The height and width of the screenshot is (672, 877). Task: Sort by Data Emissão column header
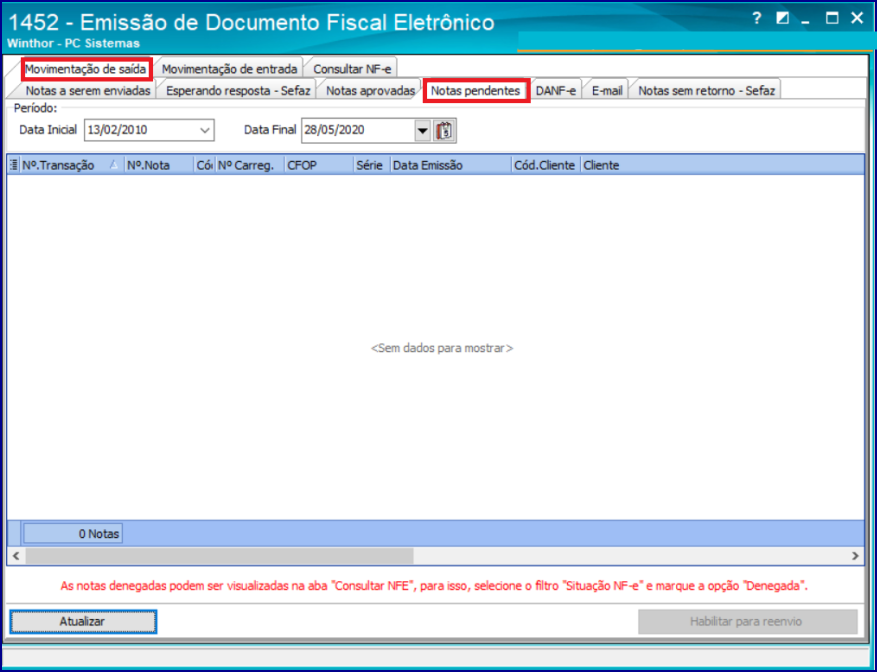click(x=450, y=165)
